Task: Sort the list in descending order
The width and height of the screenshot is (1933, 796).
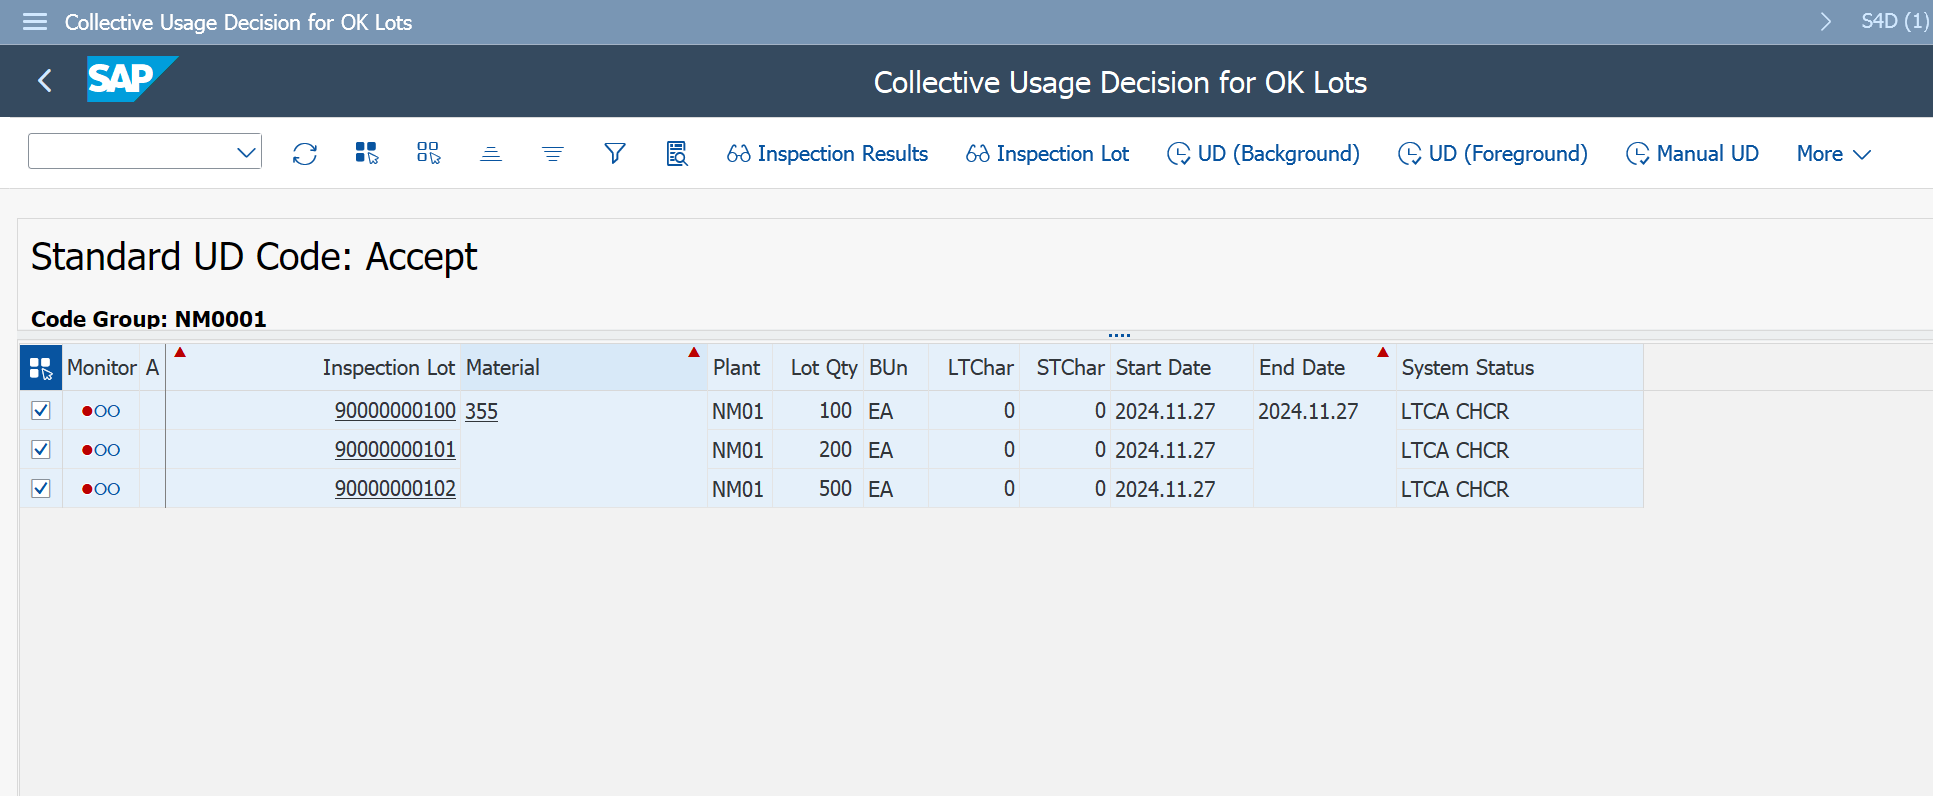Action: [553, 153]
